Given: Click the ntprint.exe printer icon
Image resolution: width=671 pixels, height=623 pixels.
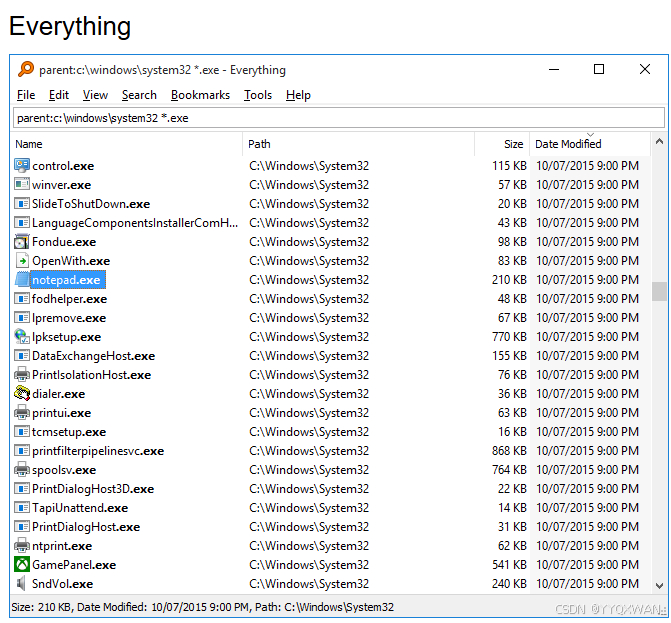Looking at the screenshot, I should (x=22, y=546).
